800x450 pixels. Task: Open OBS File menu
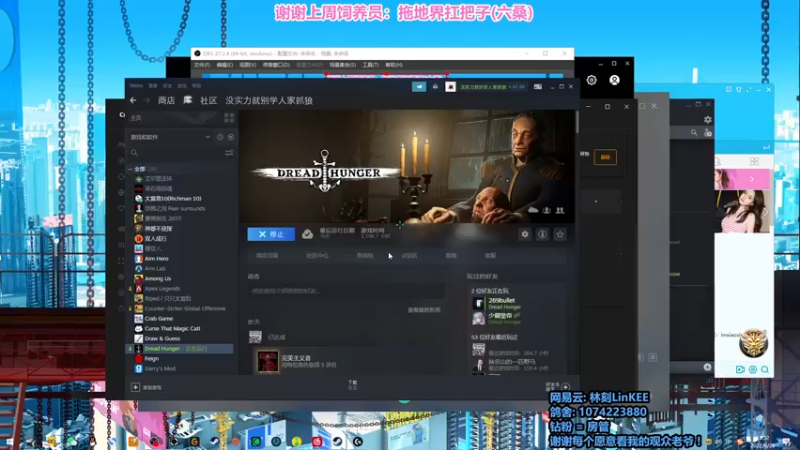click(x=202, y=65)
